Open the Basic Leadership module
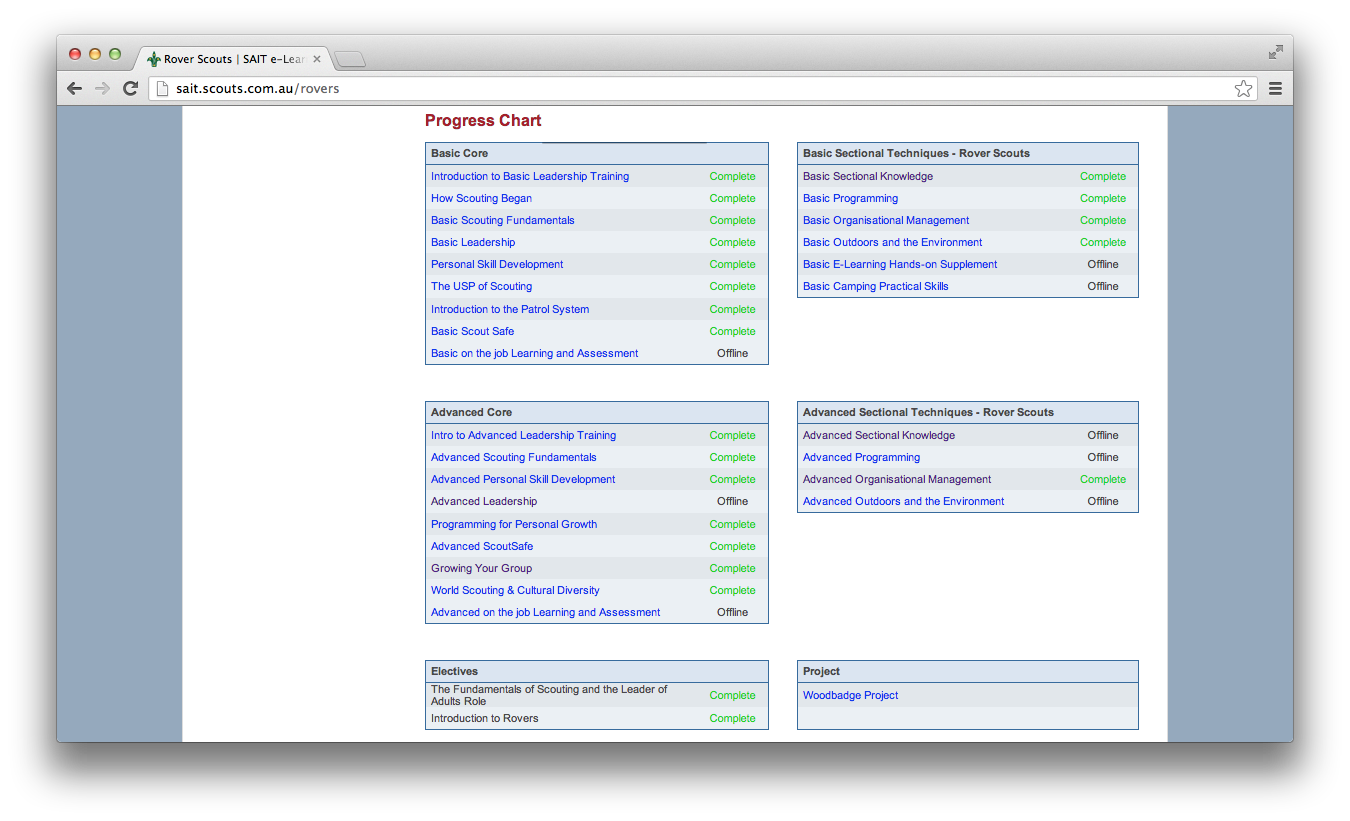Image resolution: width=1350 pixels, height=821 pixels. click(473, 242)
